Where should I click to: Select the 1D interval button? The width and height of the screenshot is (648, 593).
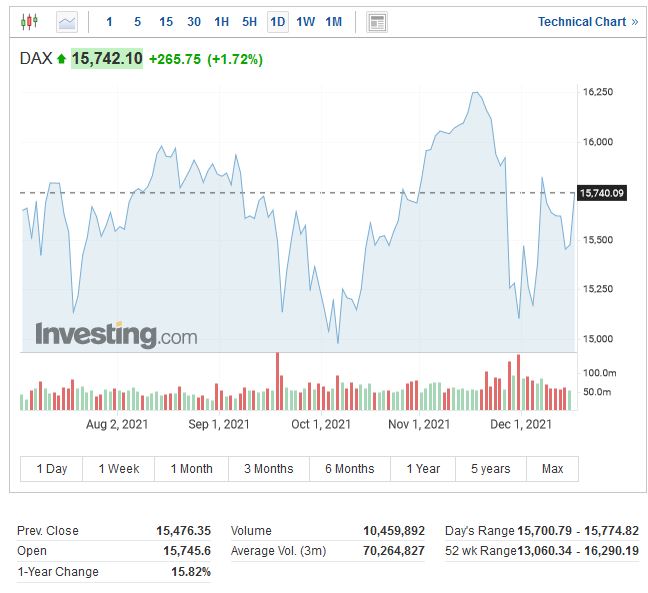tap(278, 21)
